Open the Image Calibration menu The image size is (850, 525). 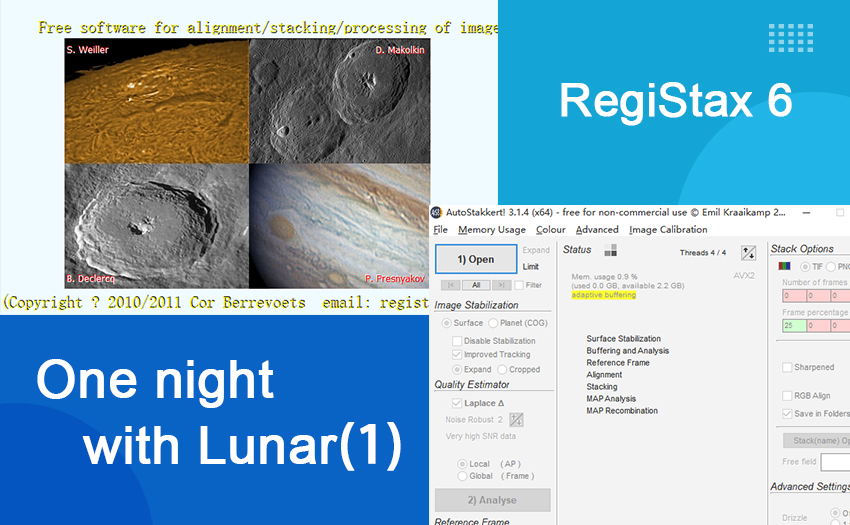tap(668, 229)
